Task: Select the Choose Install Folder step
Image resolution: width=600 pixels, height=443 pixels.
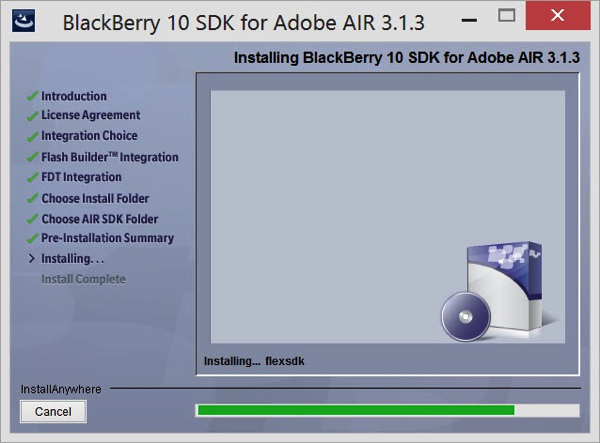Action: tap(95, 198)
